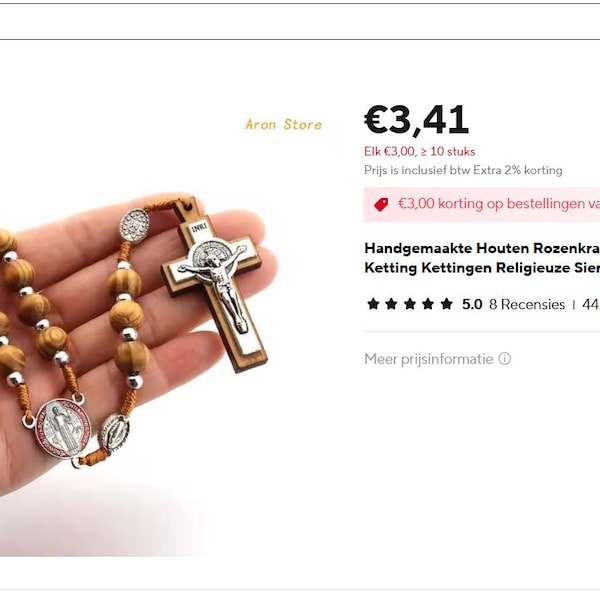Open Meer prijsinformatie details
Image resolution: width=600 pixels, height=600 pixels.
coord(429,359)
